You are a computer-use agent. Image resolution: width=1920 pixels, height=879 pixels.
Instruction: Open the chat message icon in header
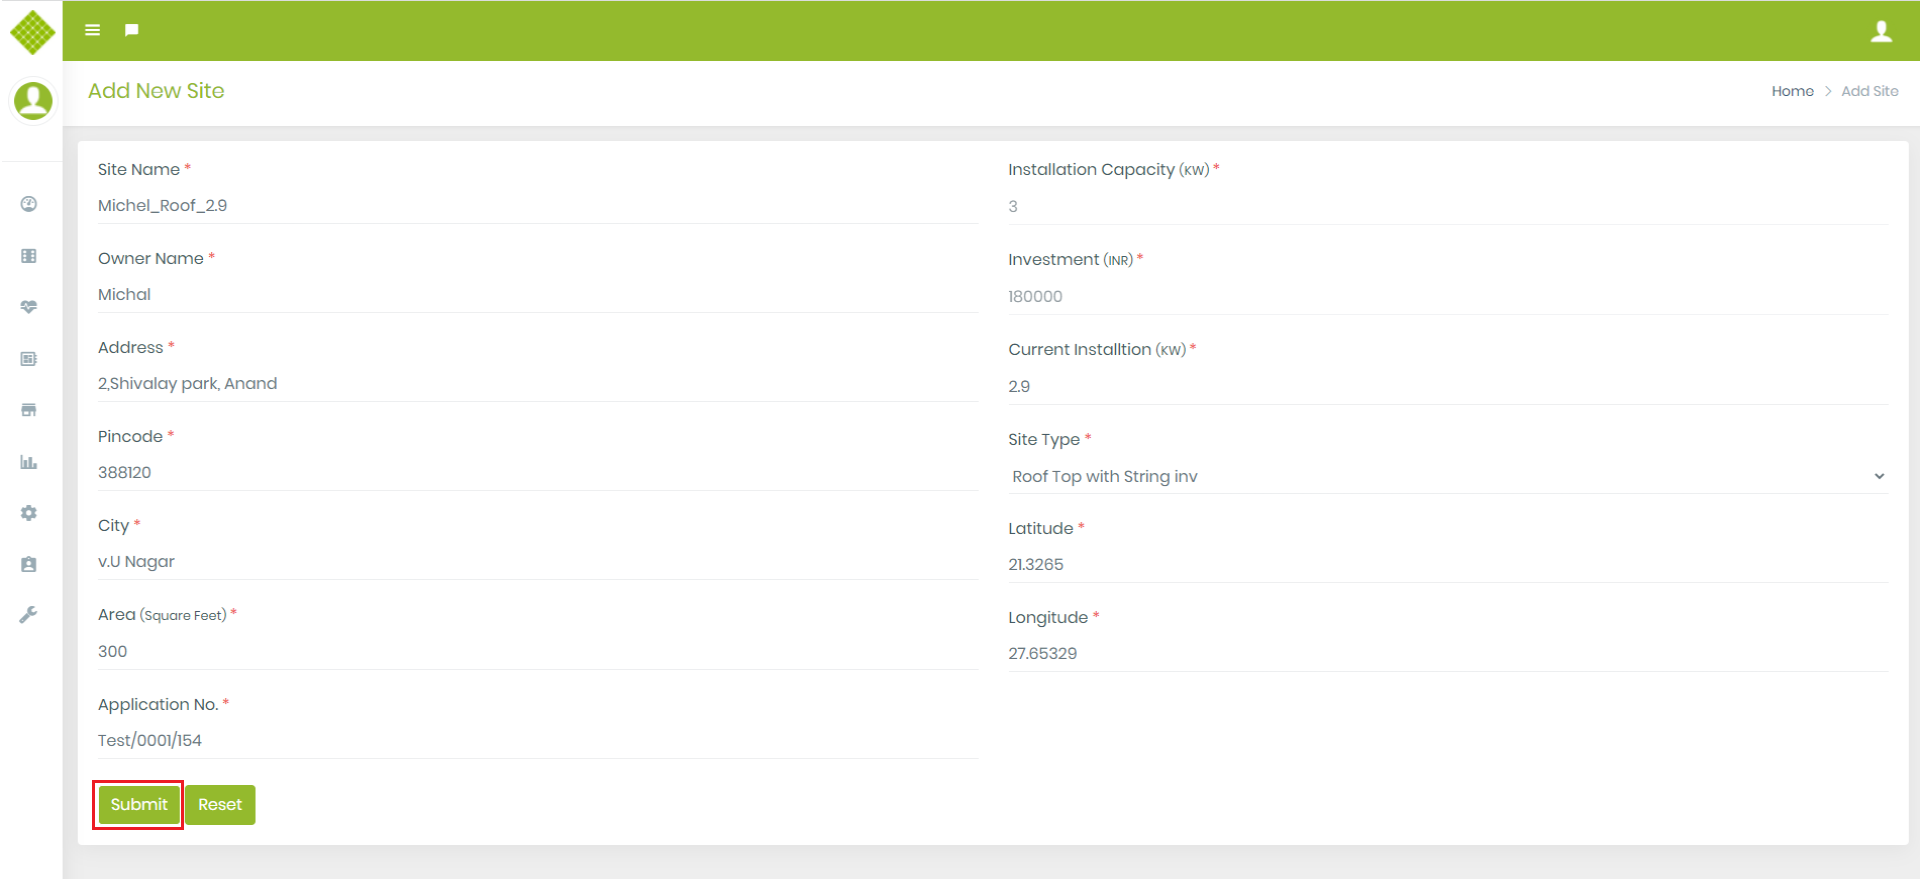(131, 30)
